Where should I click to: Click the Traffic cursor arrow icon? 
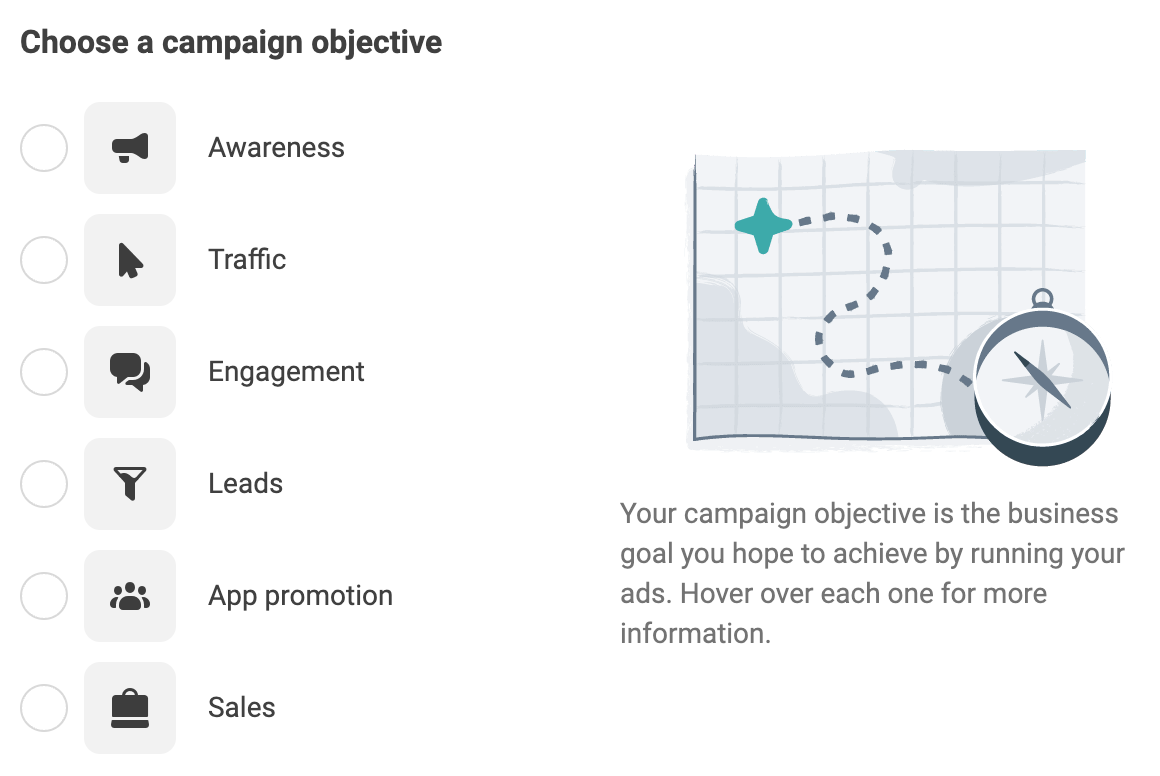point(130,260)
